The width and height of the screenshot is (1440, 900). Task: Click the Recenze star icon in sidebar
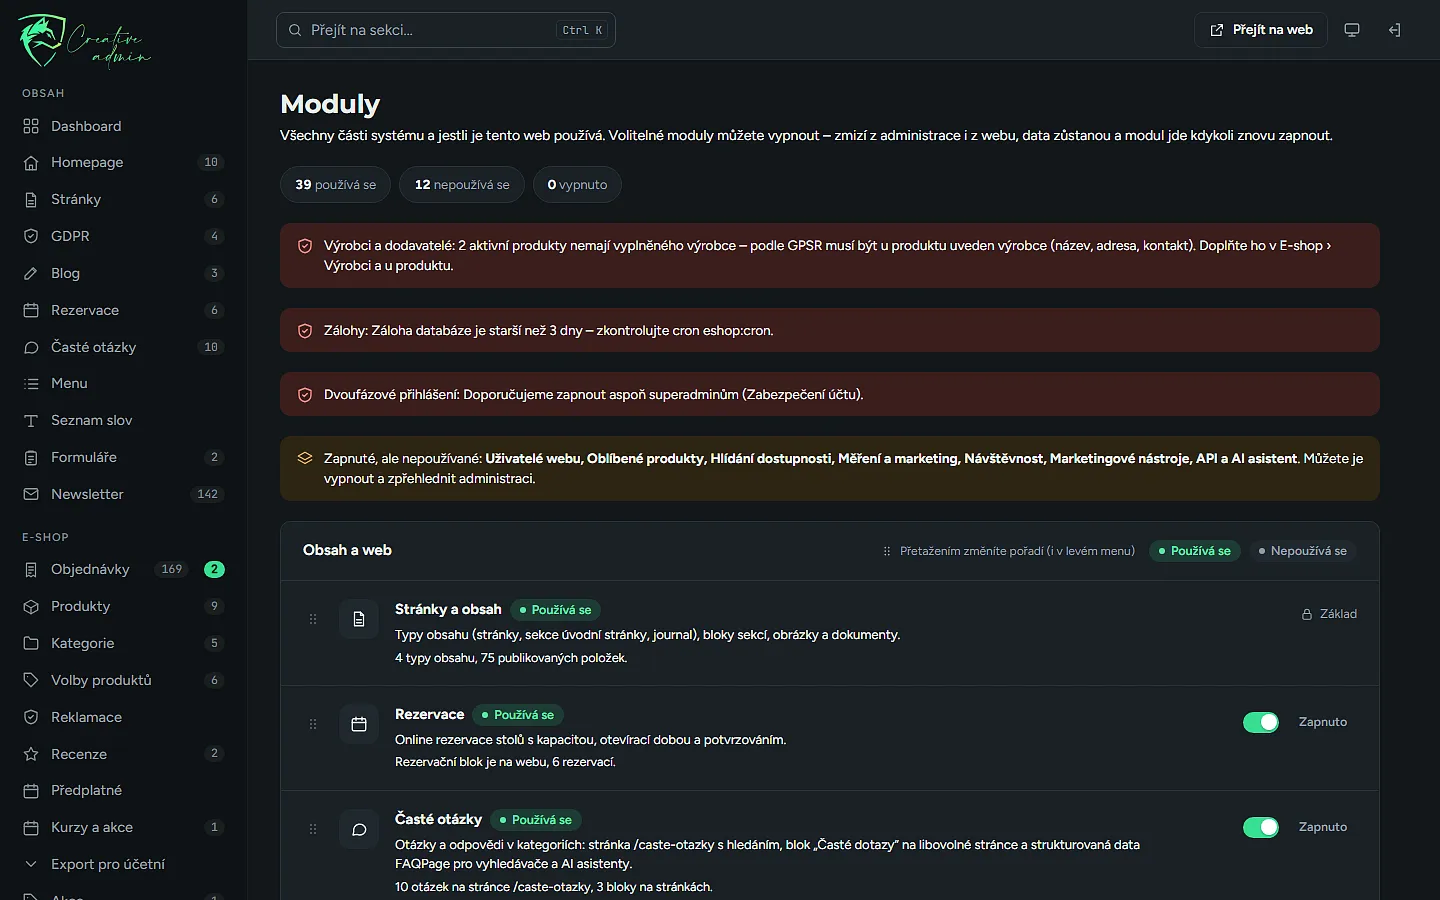pyautogui.click(x=31, y=754)
